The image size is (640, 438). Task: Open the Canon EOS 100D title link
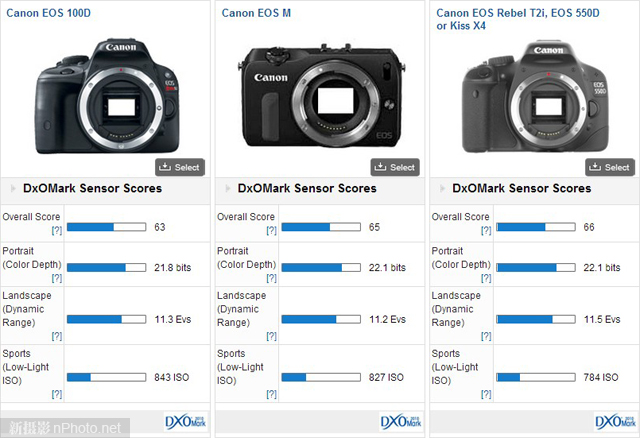(x=48, y=13)
